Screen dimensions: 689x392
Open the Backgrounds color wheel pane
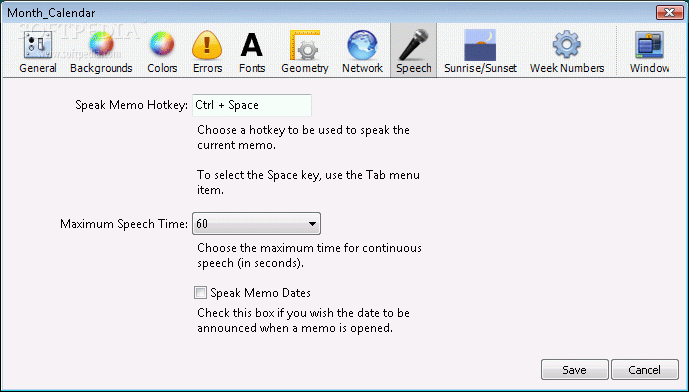click(101, 51)
